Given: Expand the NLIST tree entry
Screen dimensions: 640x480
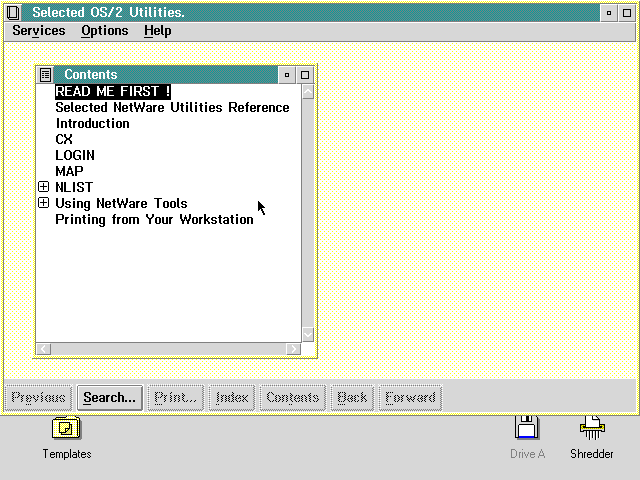Looking at the screenshot, I should (x=43, y=187).
